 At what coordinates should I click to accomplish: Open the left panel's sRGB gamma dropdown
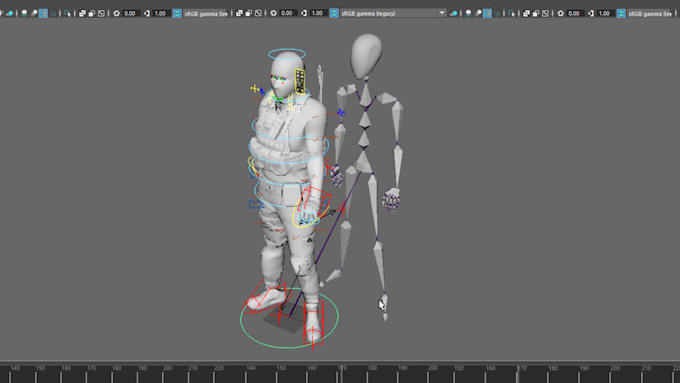206,13
